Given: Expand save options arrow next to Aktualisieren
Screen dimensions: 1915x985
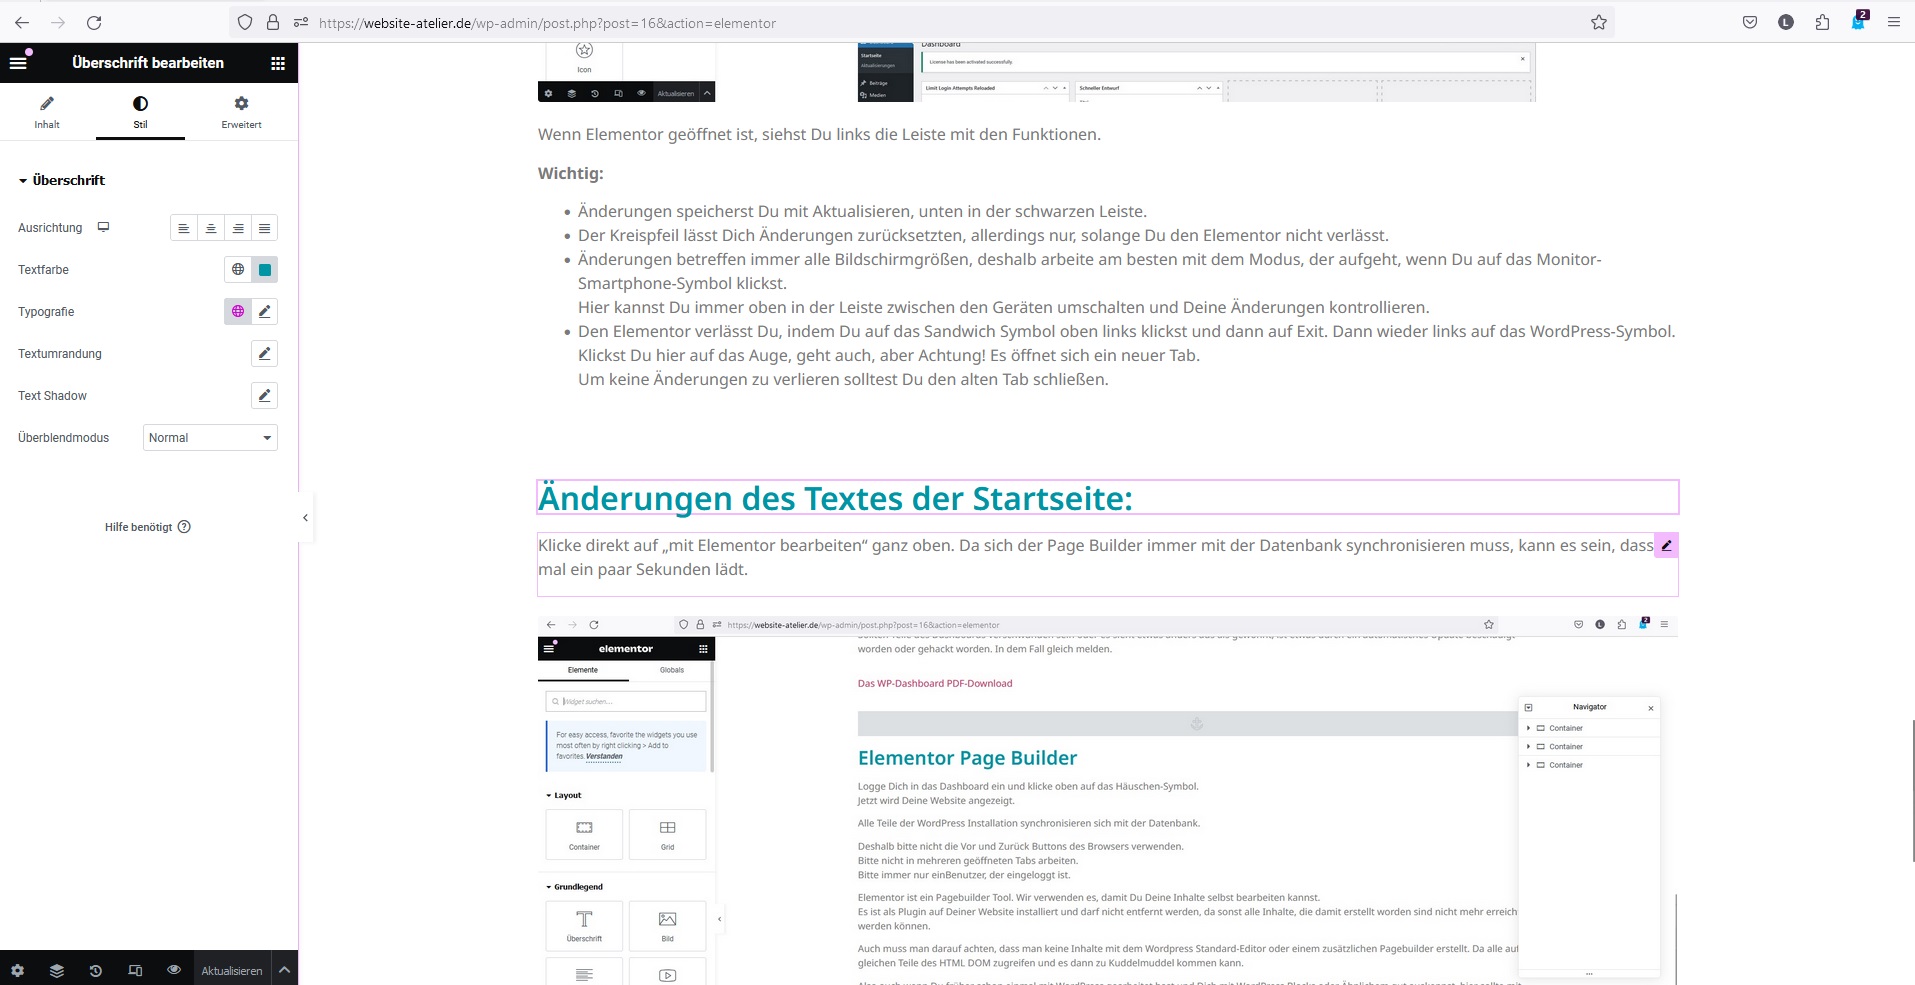Looking at the screenshot, I should 284,970.
